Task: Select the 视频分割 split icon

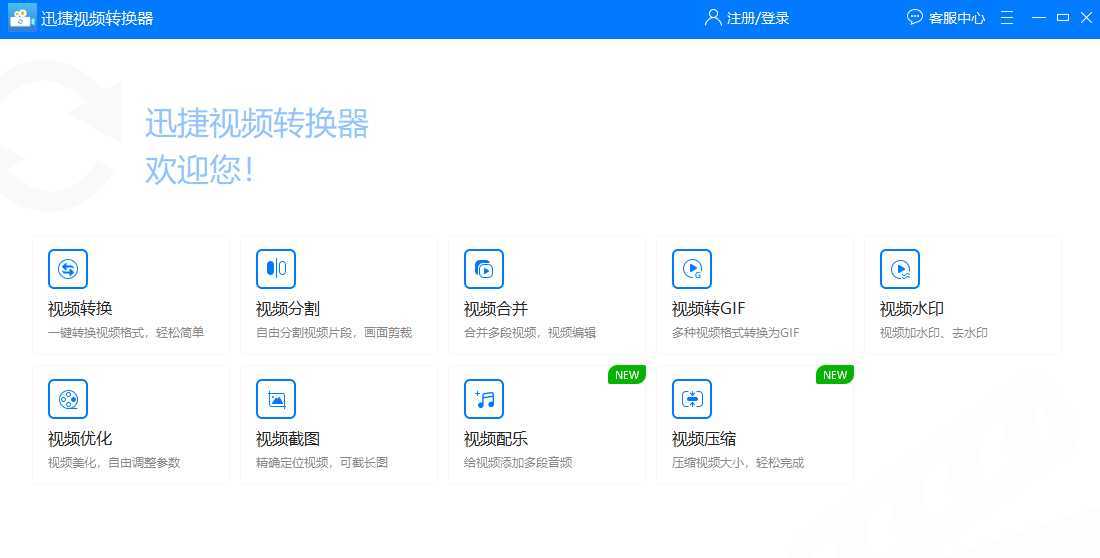Action: [x=276, y=269]
